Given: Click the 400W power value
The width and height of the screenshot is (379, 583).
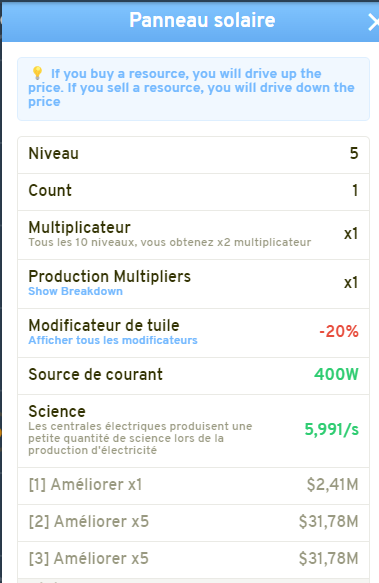Looking at the screenshot, I should pos(336,374).
